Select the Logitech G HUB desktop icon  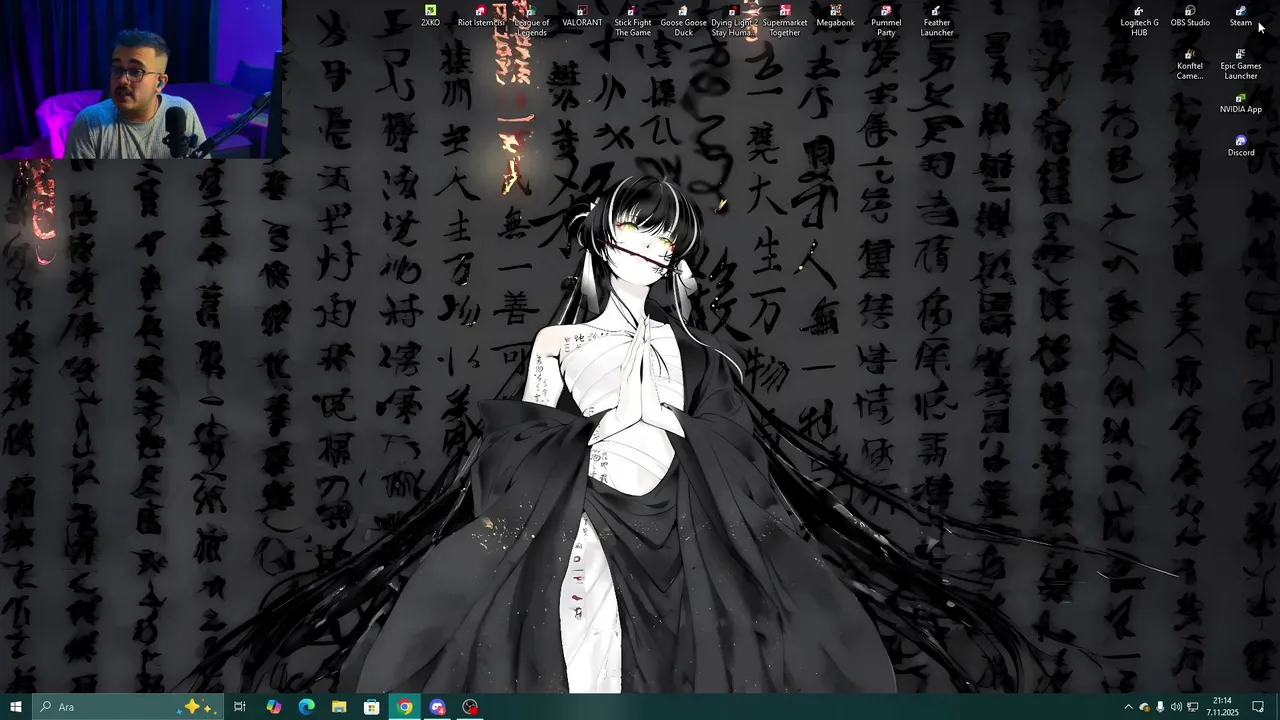1139,21
